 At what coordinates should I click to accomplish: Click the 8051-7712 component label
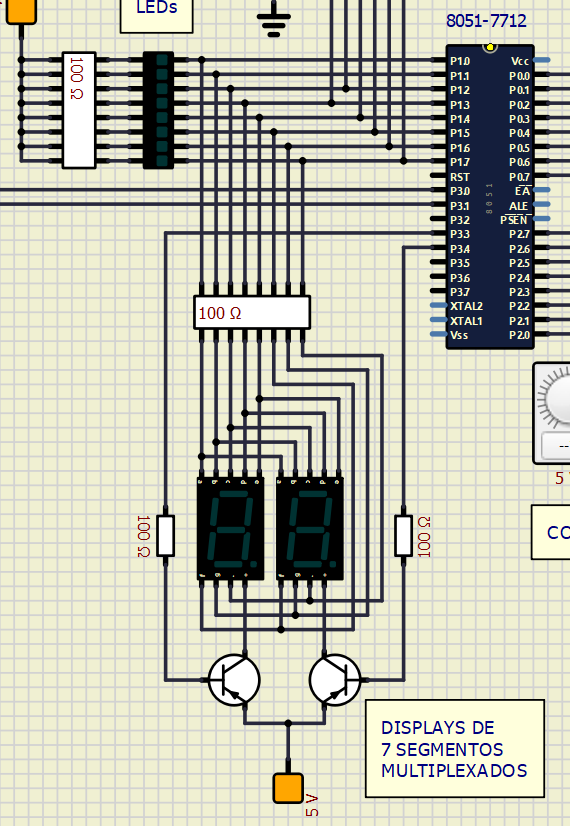point(486,21)
